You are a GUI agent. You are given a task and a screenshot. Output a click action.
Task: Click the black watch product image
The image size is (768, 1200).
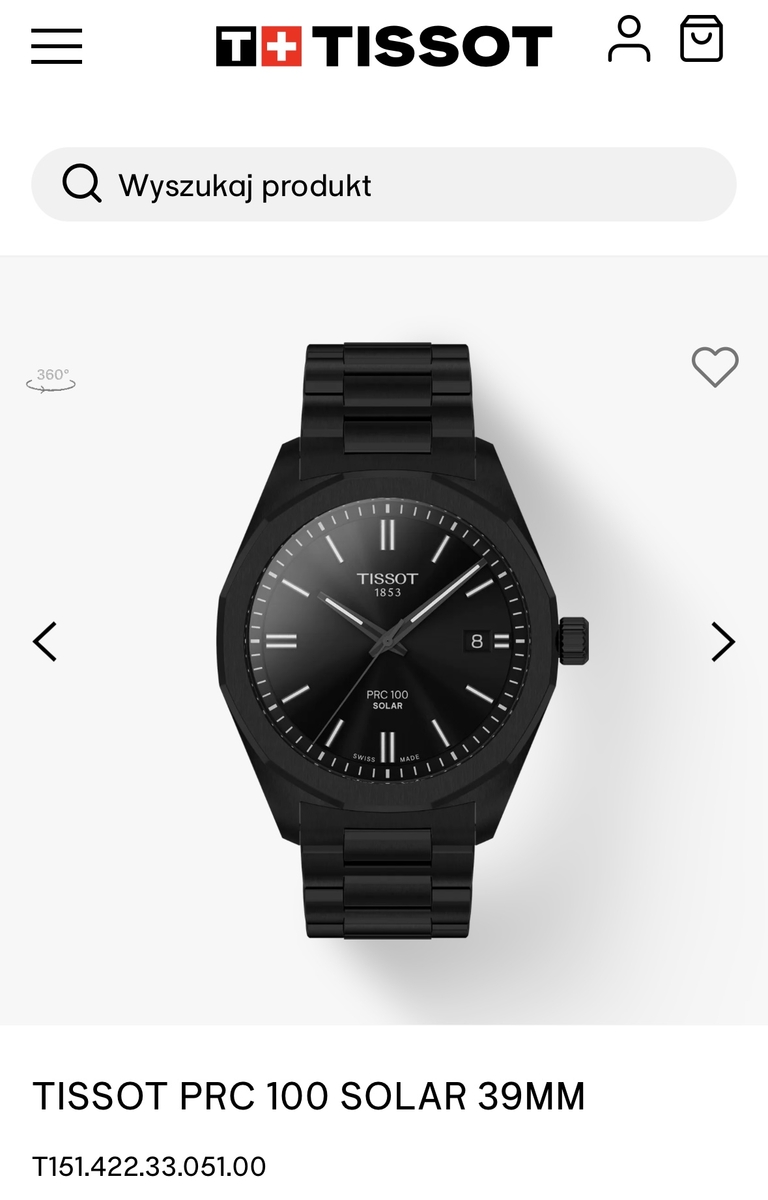click(x=403, y=641)
